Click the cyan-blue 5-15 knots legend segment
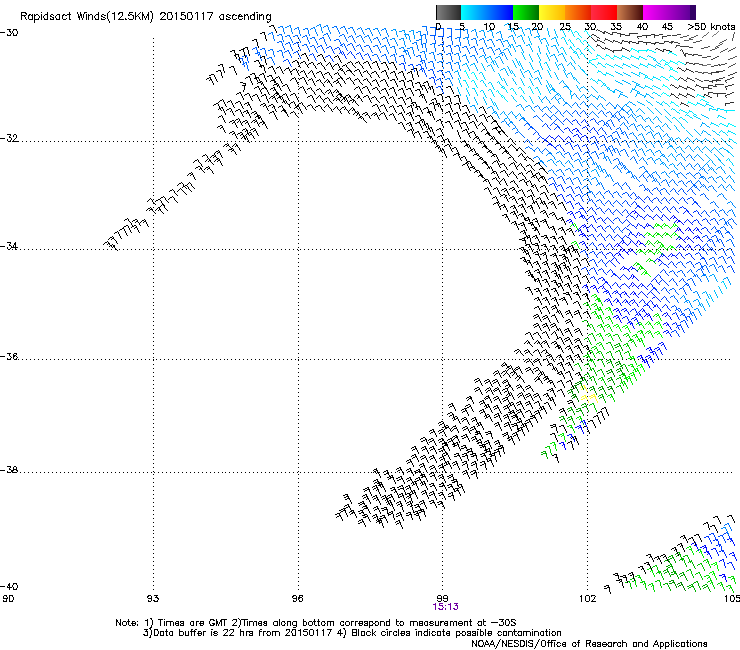Viewport: 740px width, 650px height. click(487, 12)
